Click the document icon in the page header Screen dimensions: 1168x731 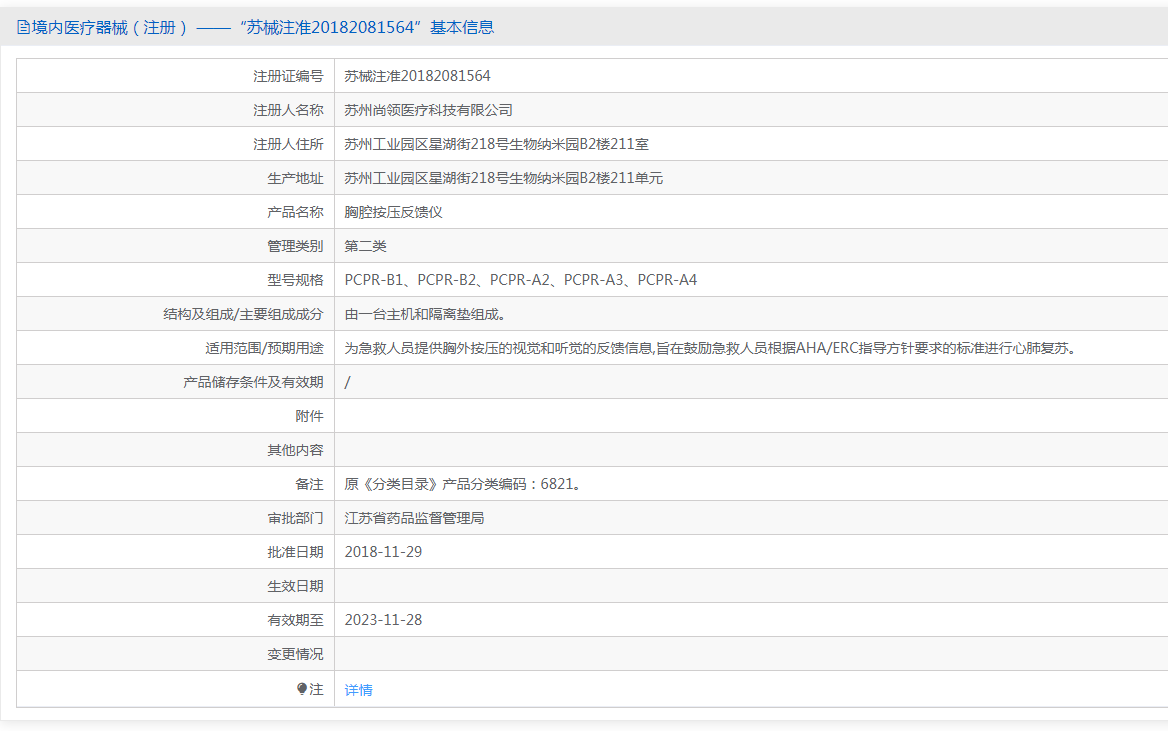pos(23,28)
